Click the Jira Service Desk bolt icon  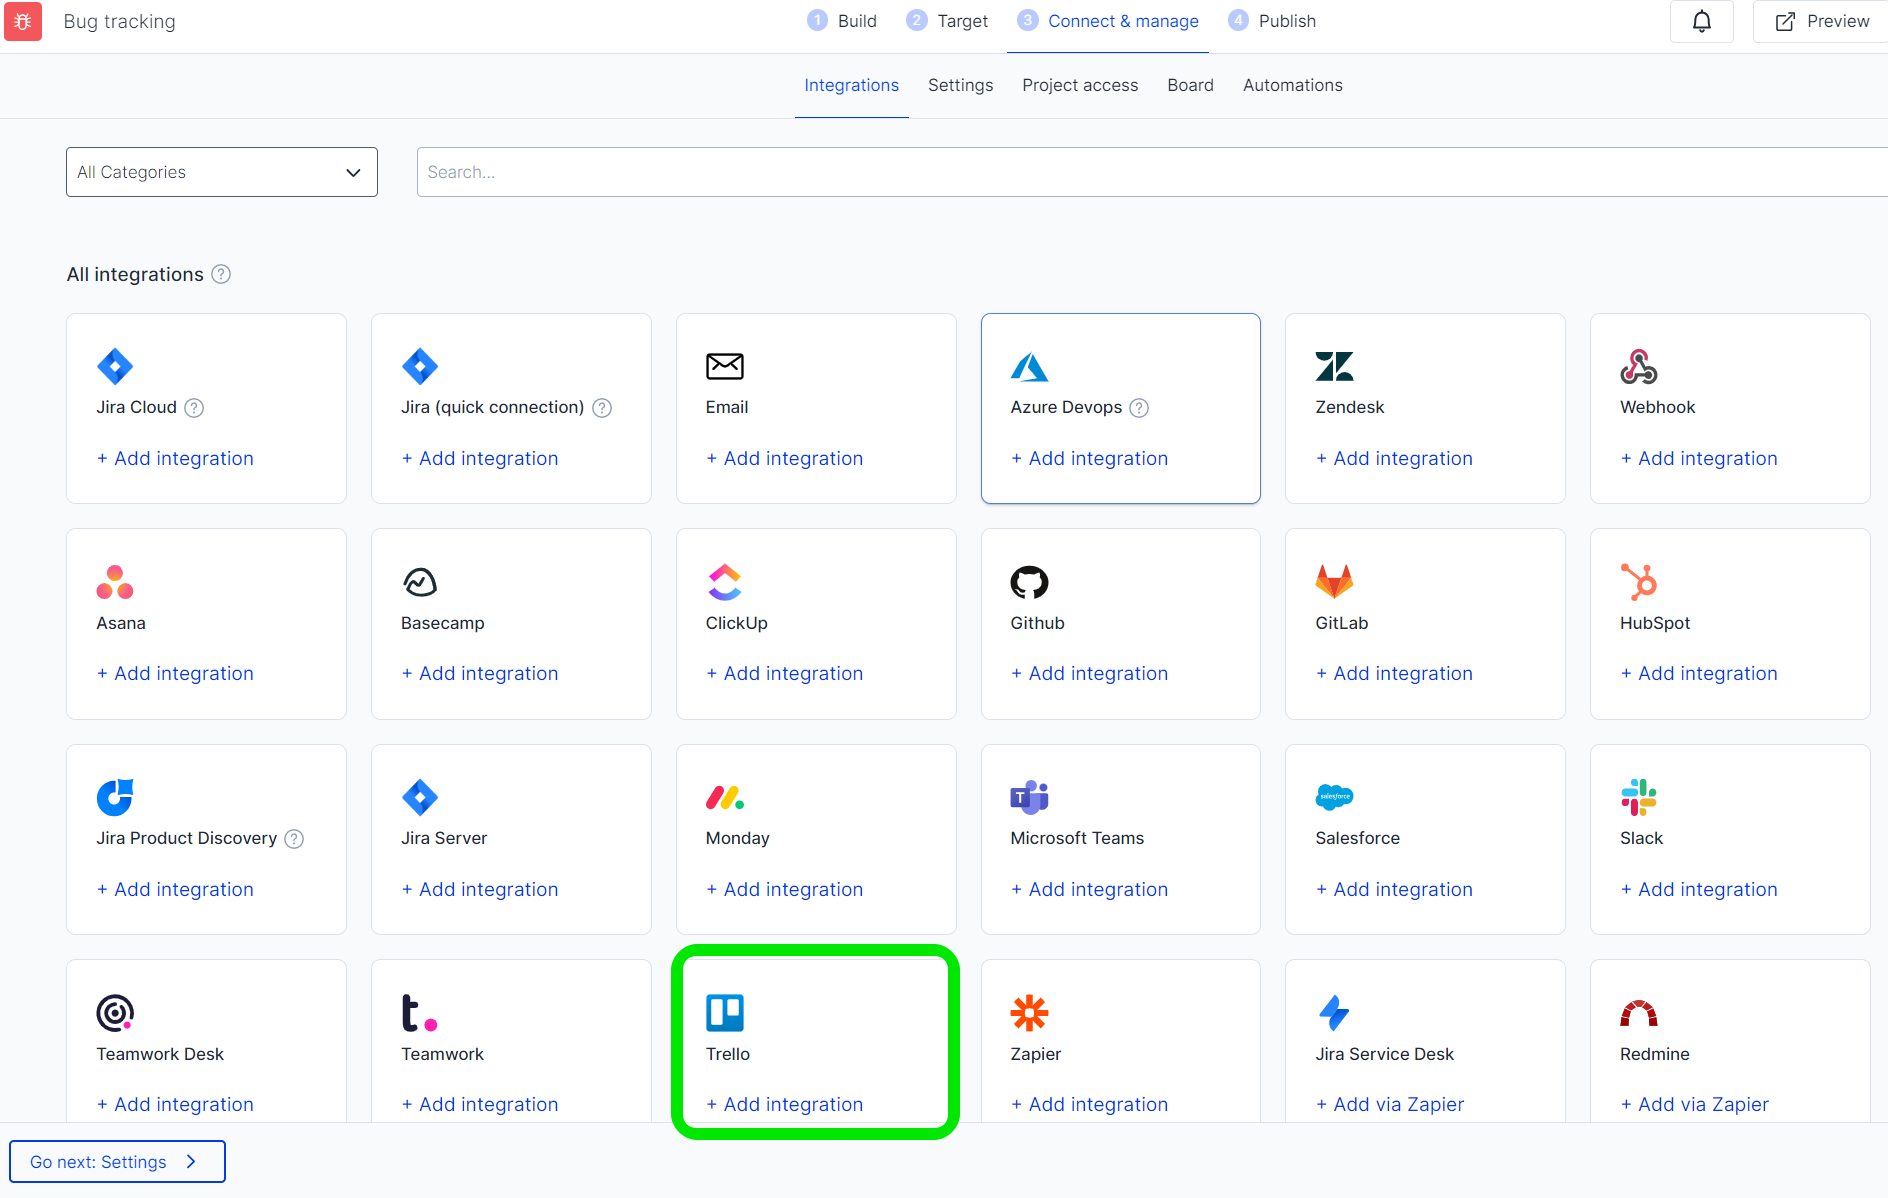click(1334, 1013)
